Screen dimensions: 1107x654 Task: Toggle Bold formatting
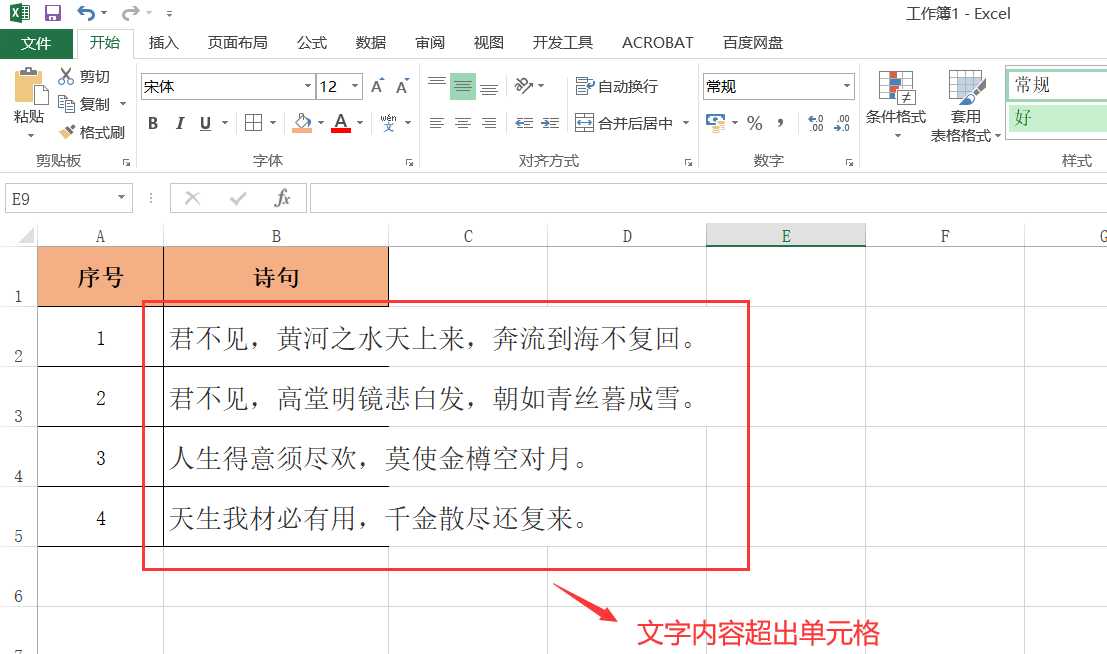[153, 123]
